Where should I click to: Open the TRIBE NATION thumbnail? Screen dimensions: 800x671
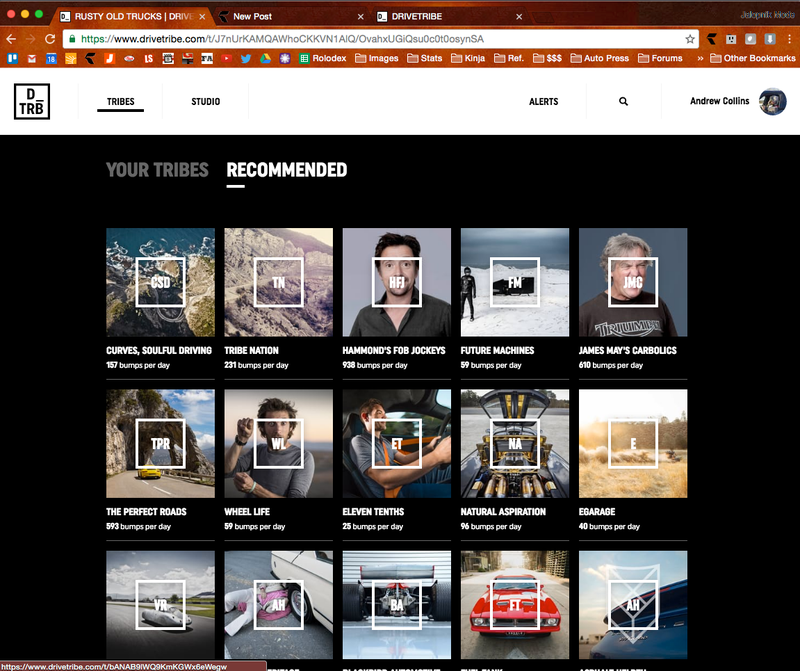click(x=279, y=282)
